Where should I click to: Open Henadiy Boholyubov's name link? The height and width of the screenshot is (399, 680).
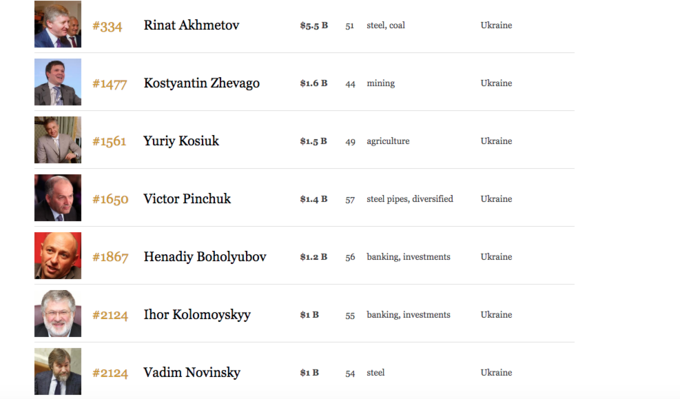205,257
